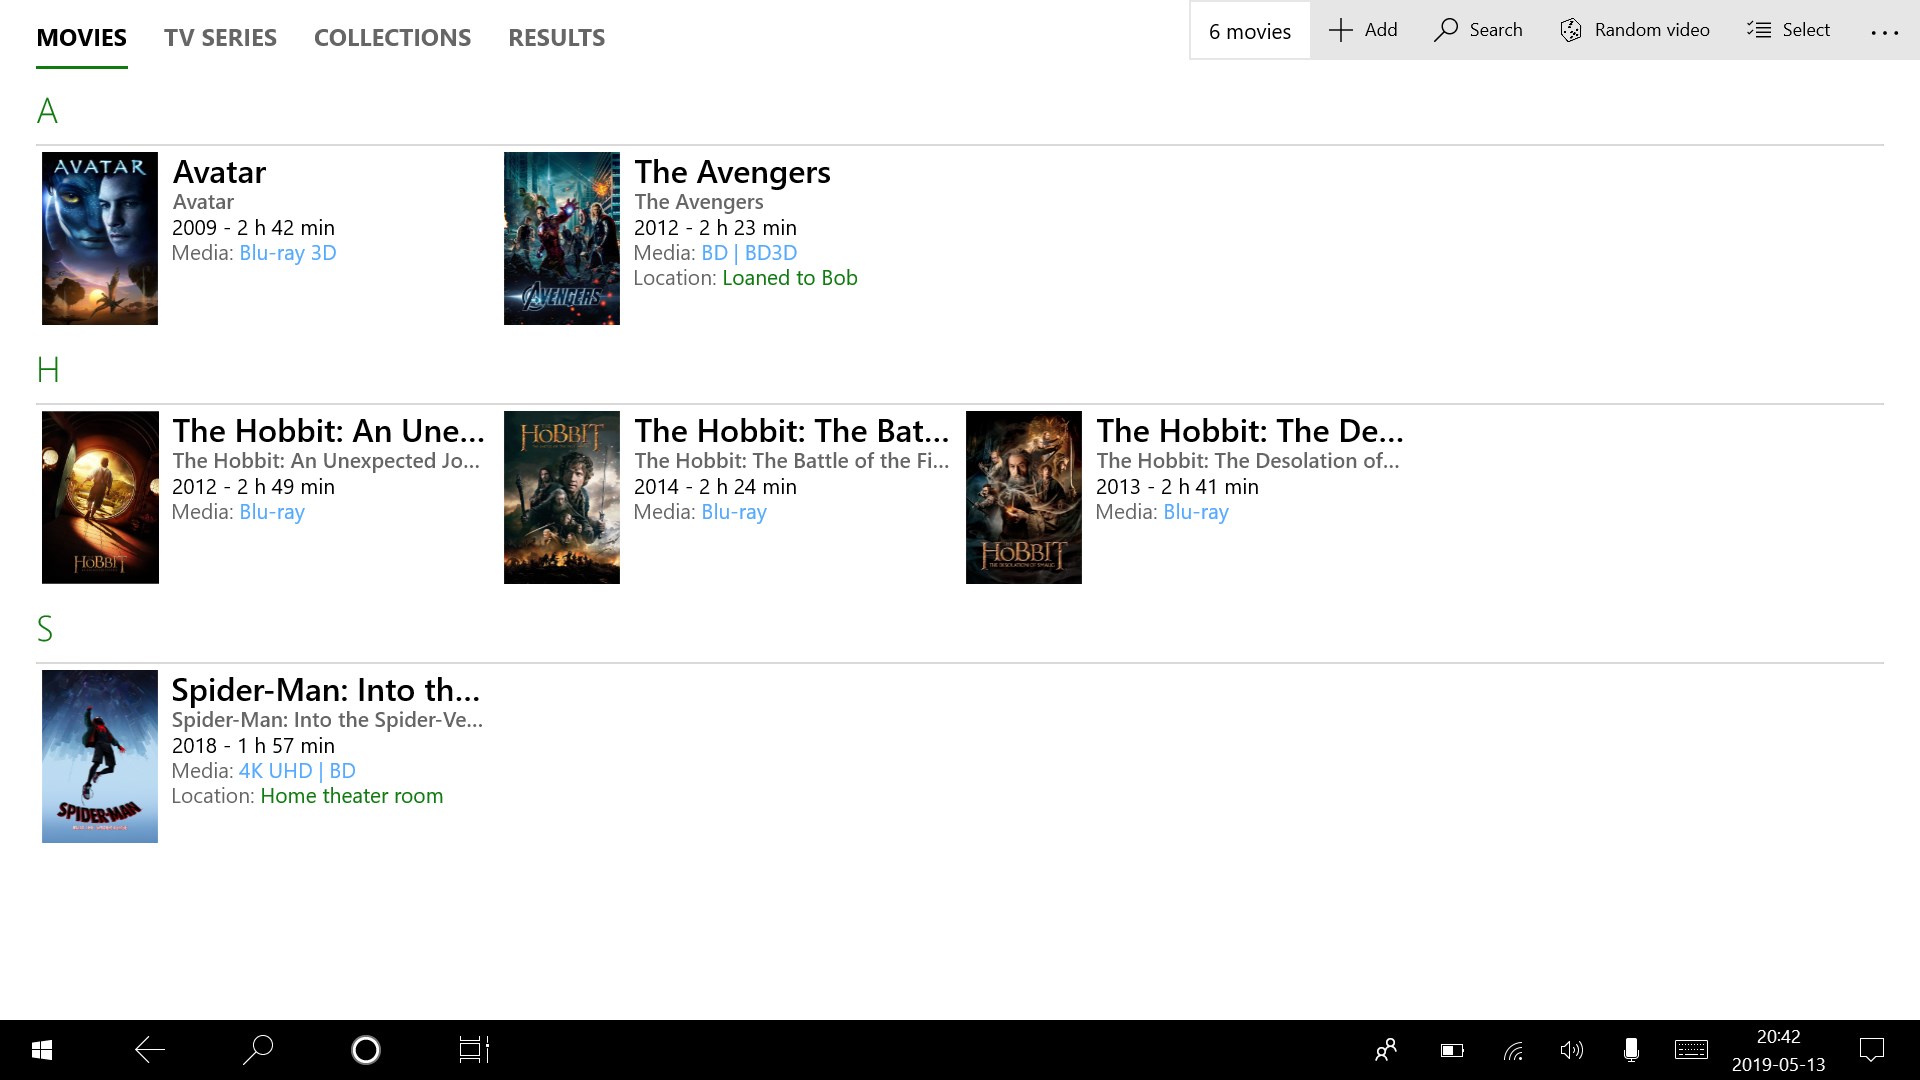Open Search with the magnifier icon

tap(1446, 30)
